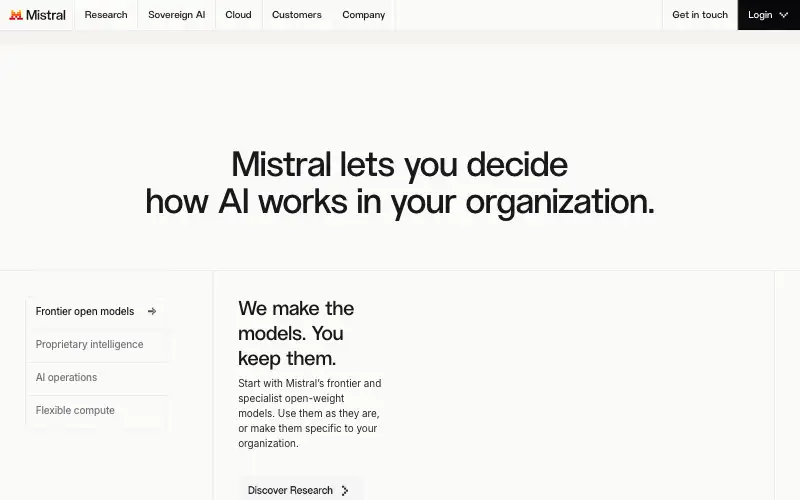Open the Sovereign AI menu
800x500 pixels.
177,15
